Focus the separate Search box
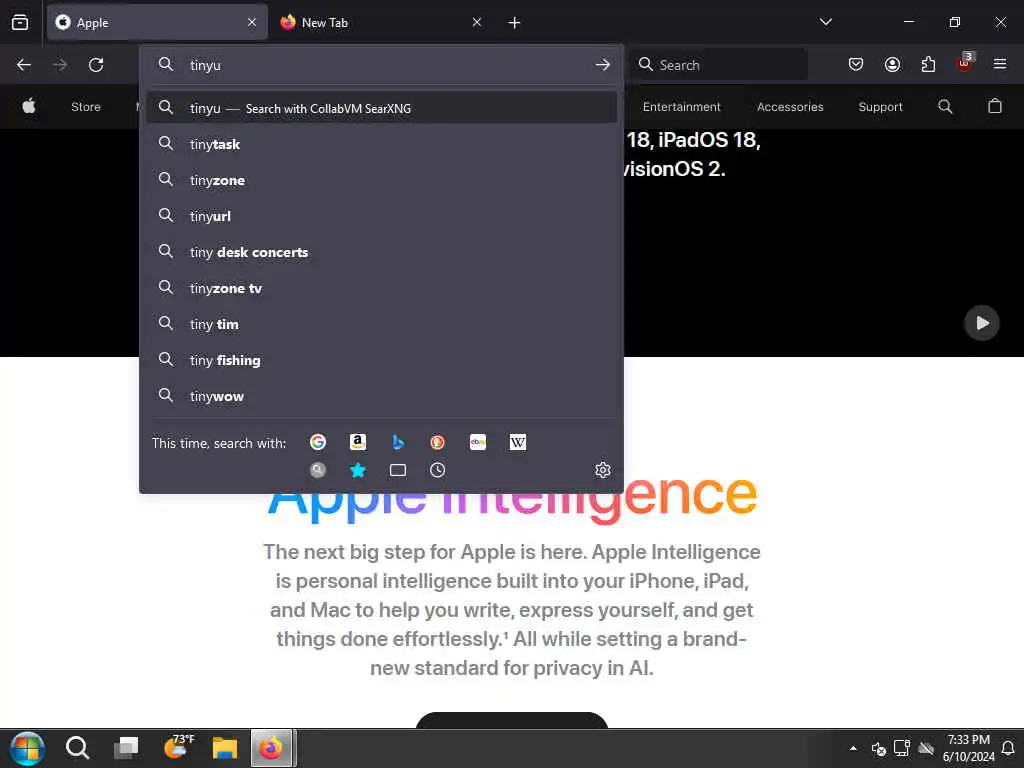1024x768 pixels. pyautogui.click(x=718, y=65)
